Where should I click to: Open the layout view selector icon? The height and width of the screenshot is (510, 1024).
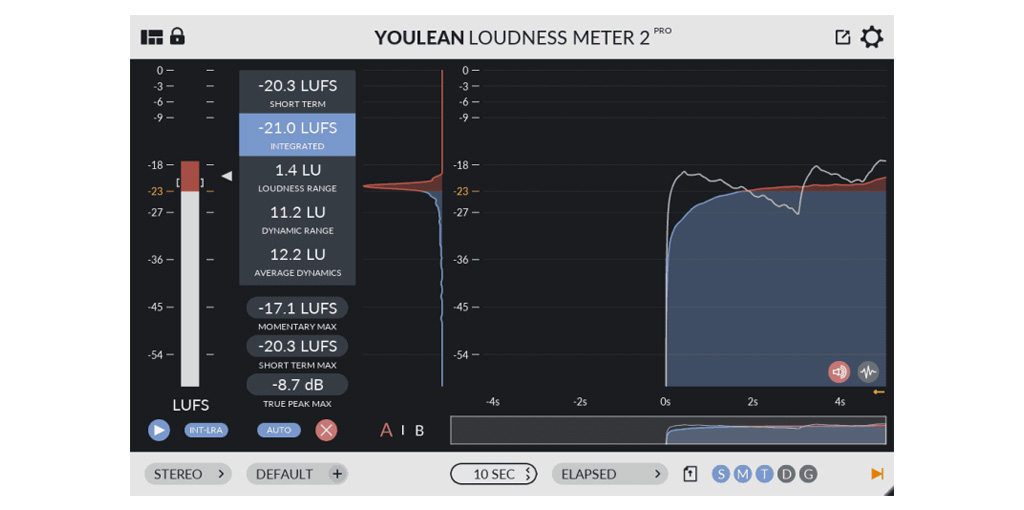click(152, 37)
